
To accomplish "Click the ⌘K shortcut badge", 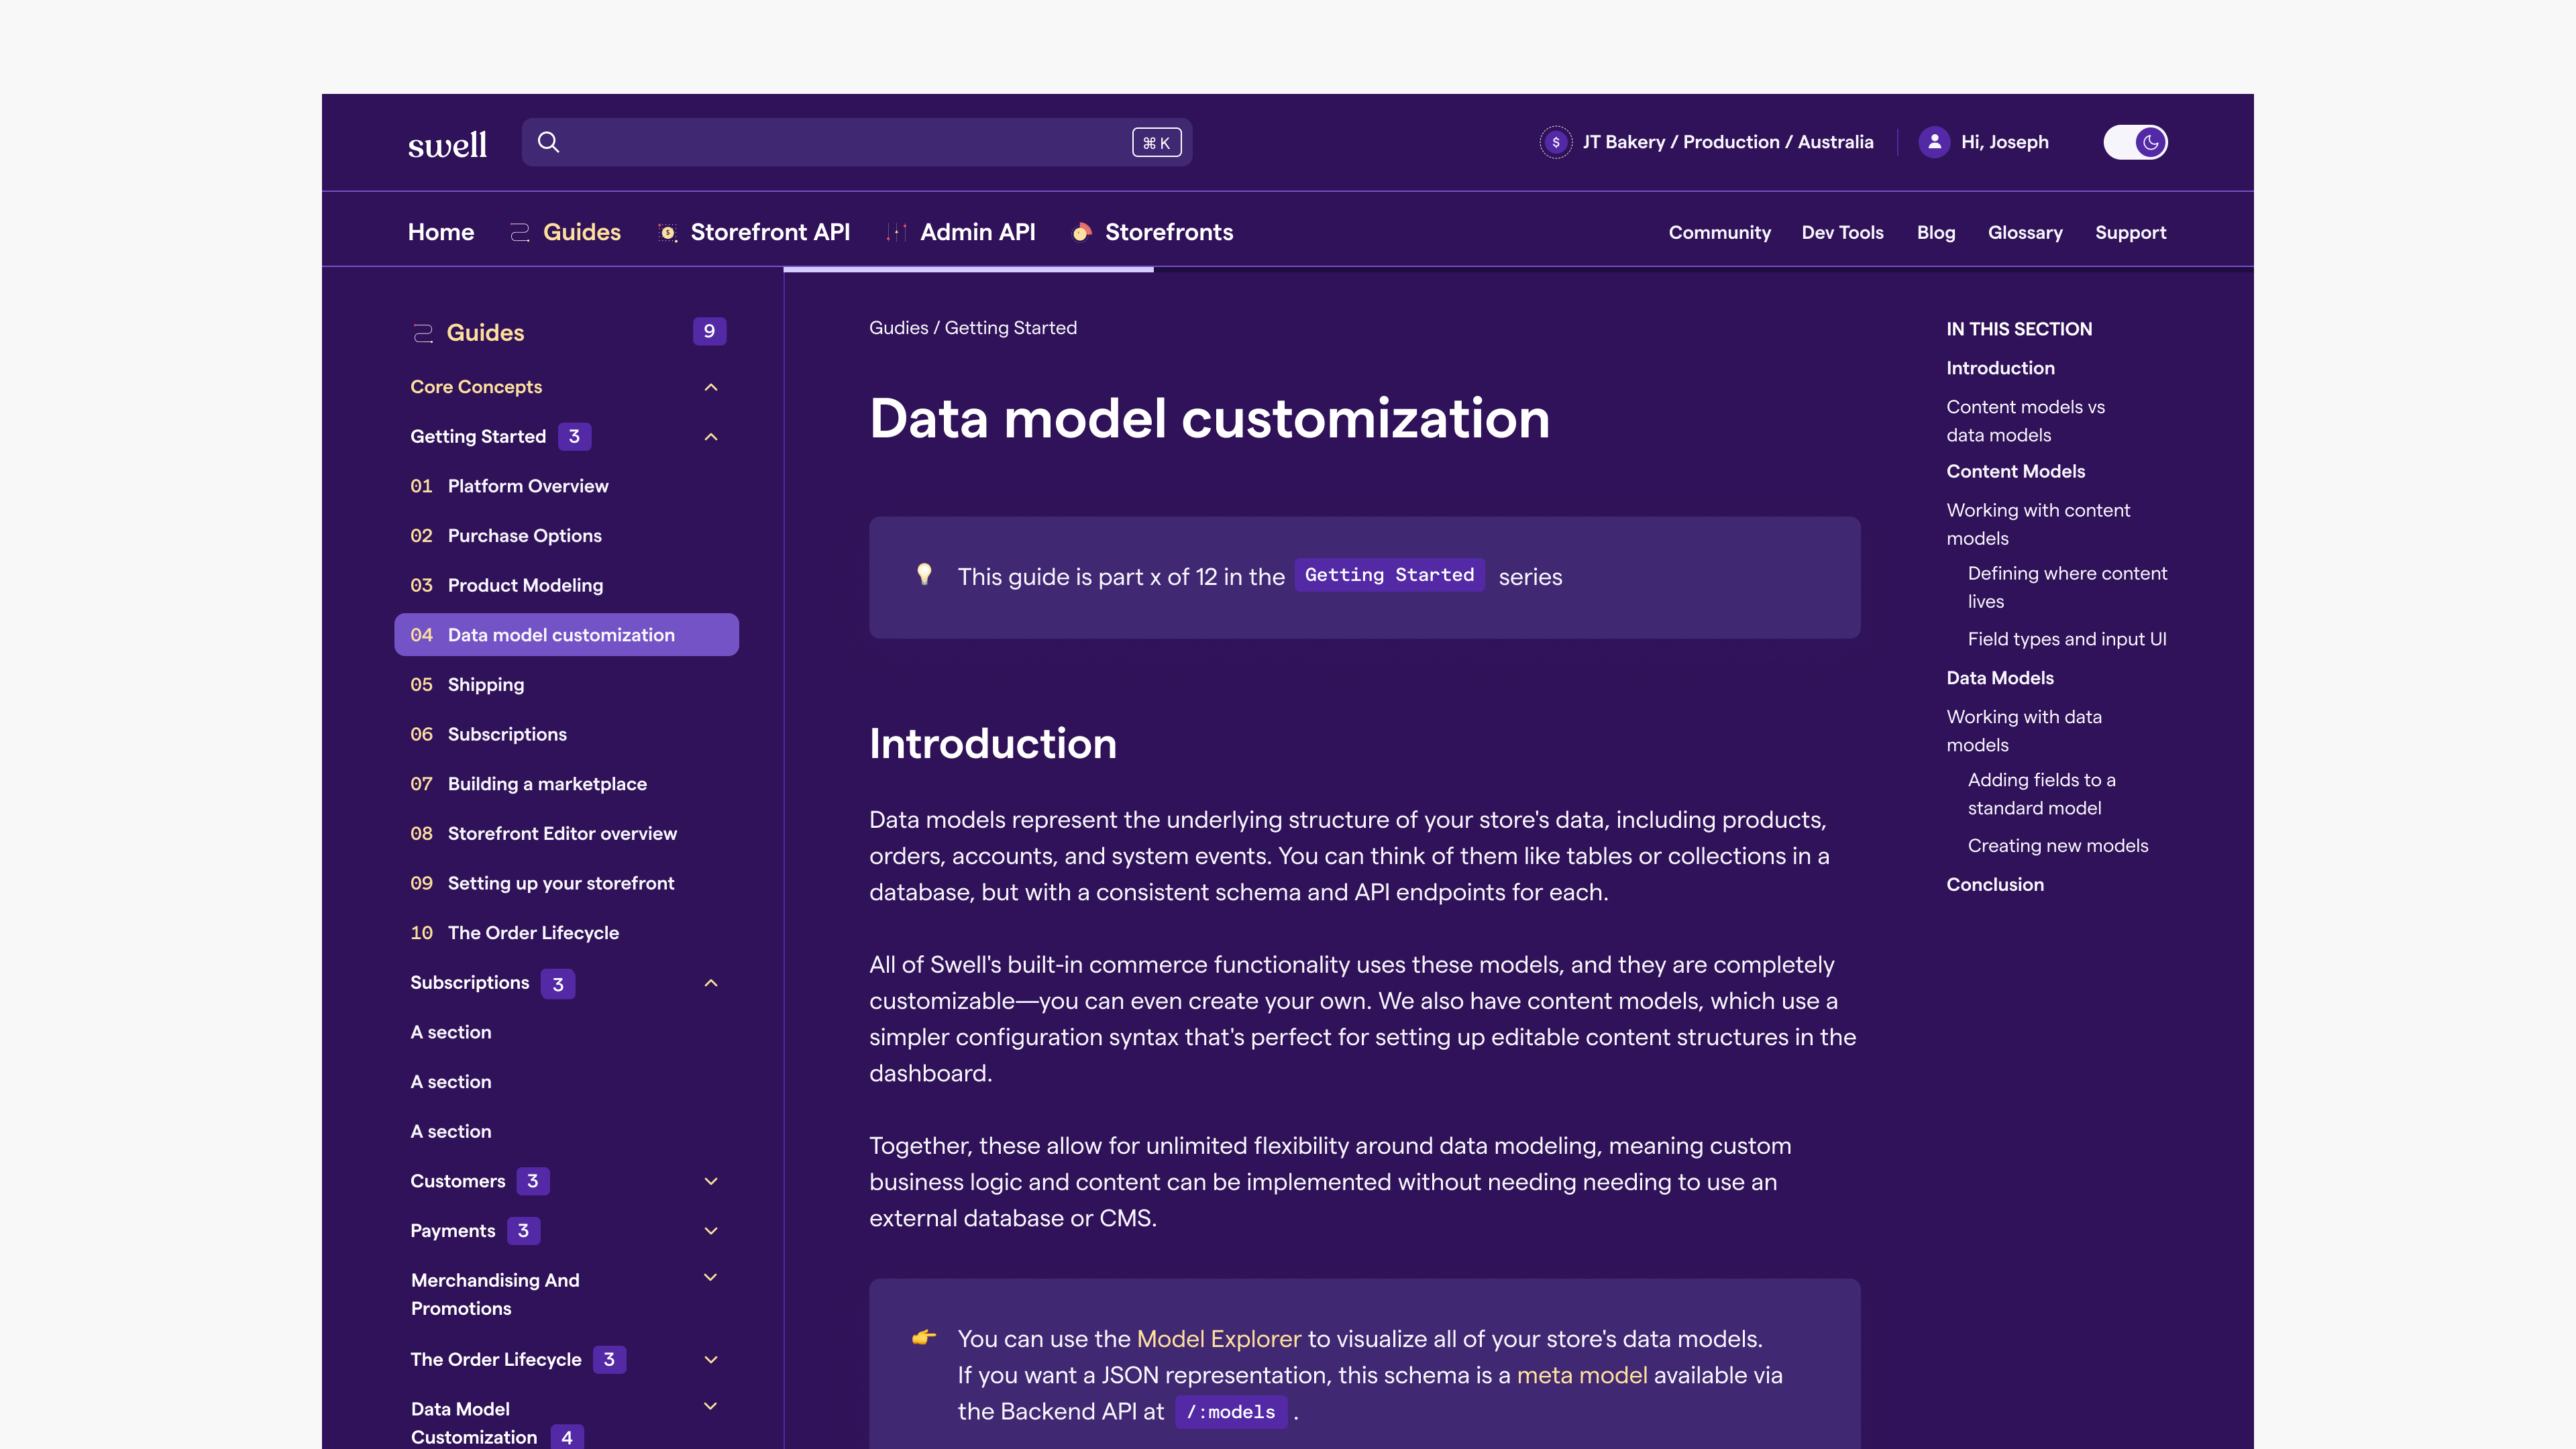I will (1156, 142).
